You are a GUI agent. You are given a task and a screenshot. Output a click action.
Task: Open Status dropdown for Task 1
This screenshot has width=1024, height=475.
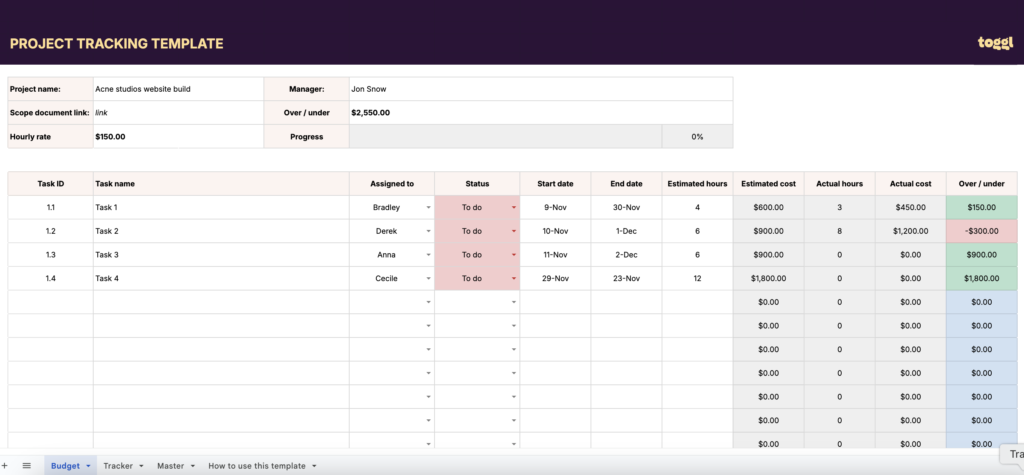pyautogui.click(x=514, y=207)
